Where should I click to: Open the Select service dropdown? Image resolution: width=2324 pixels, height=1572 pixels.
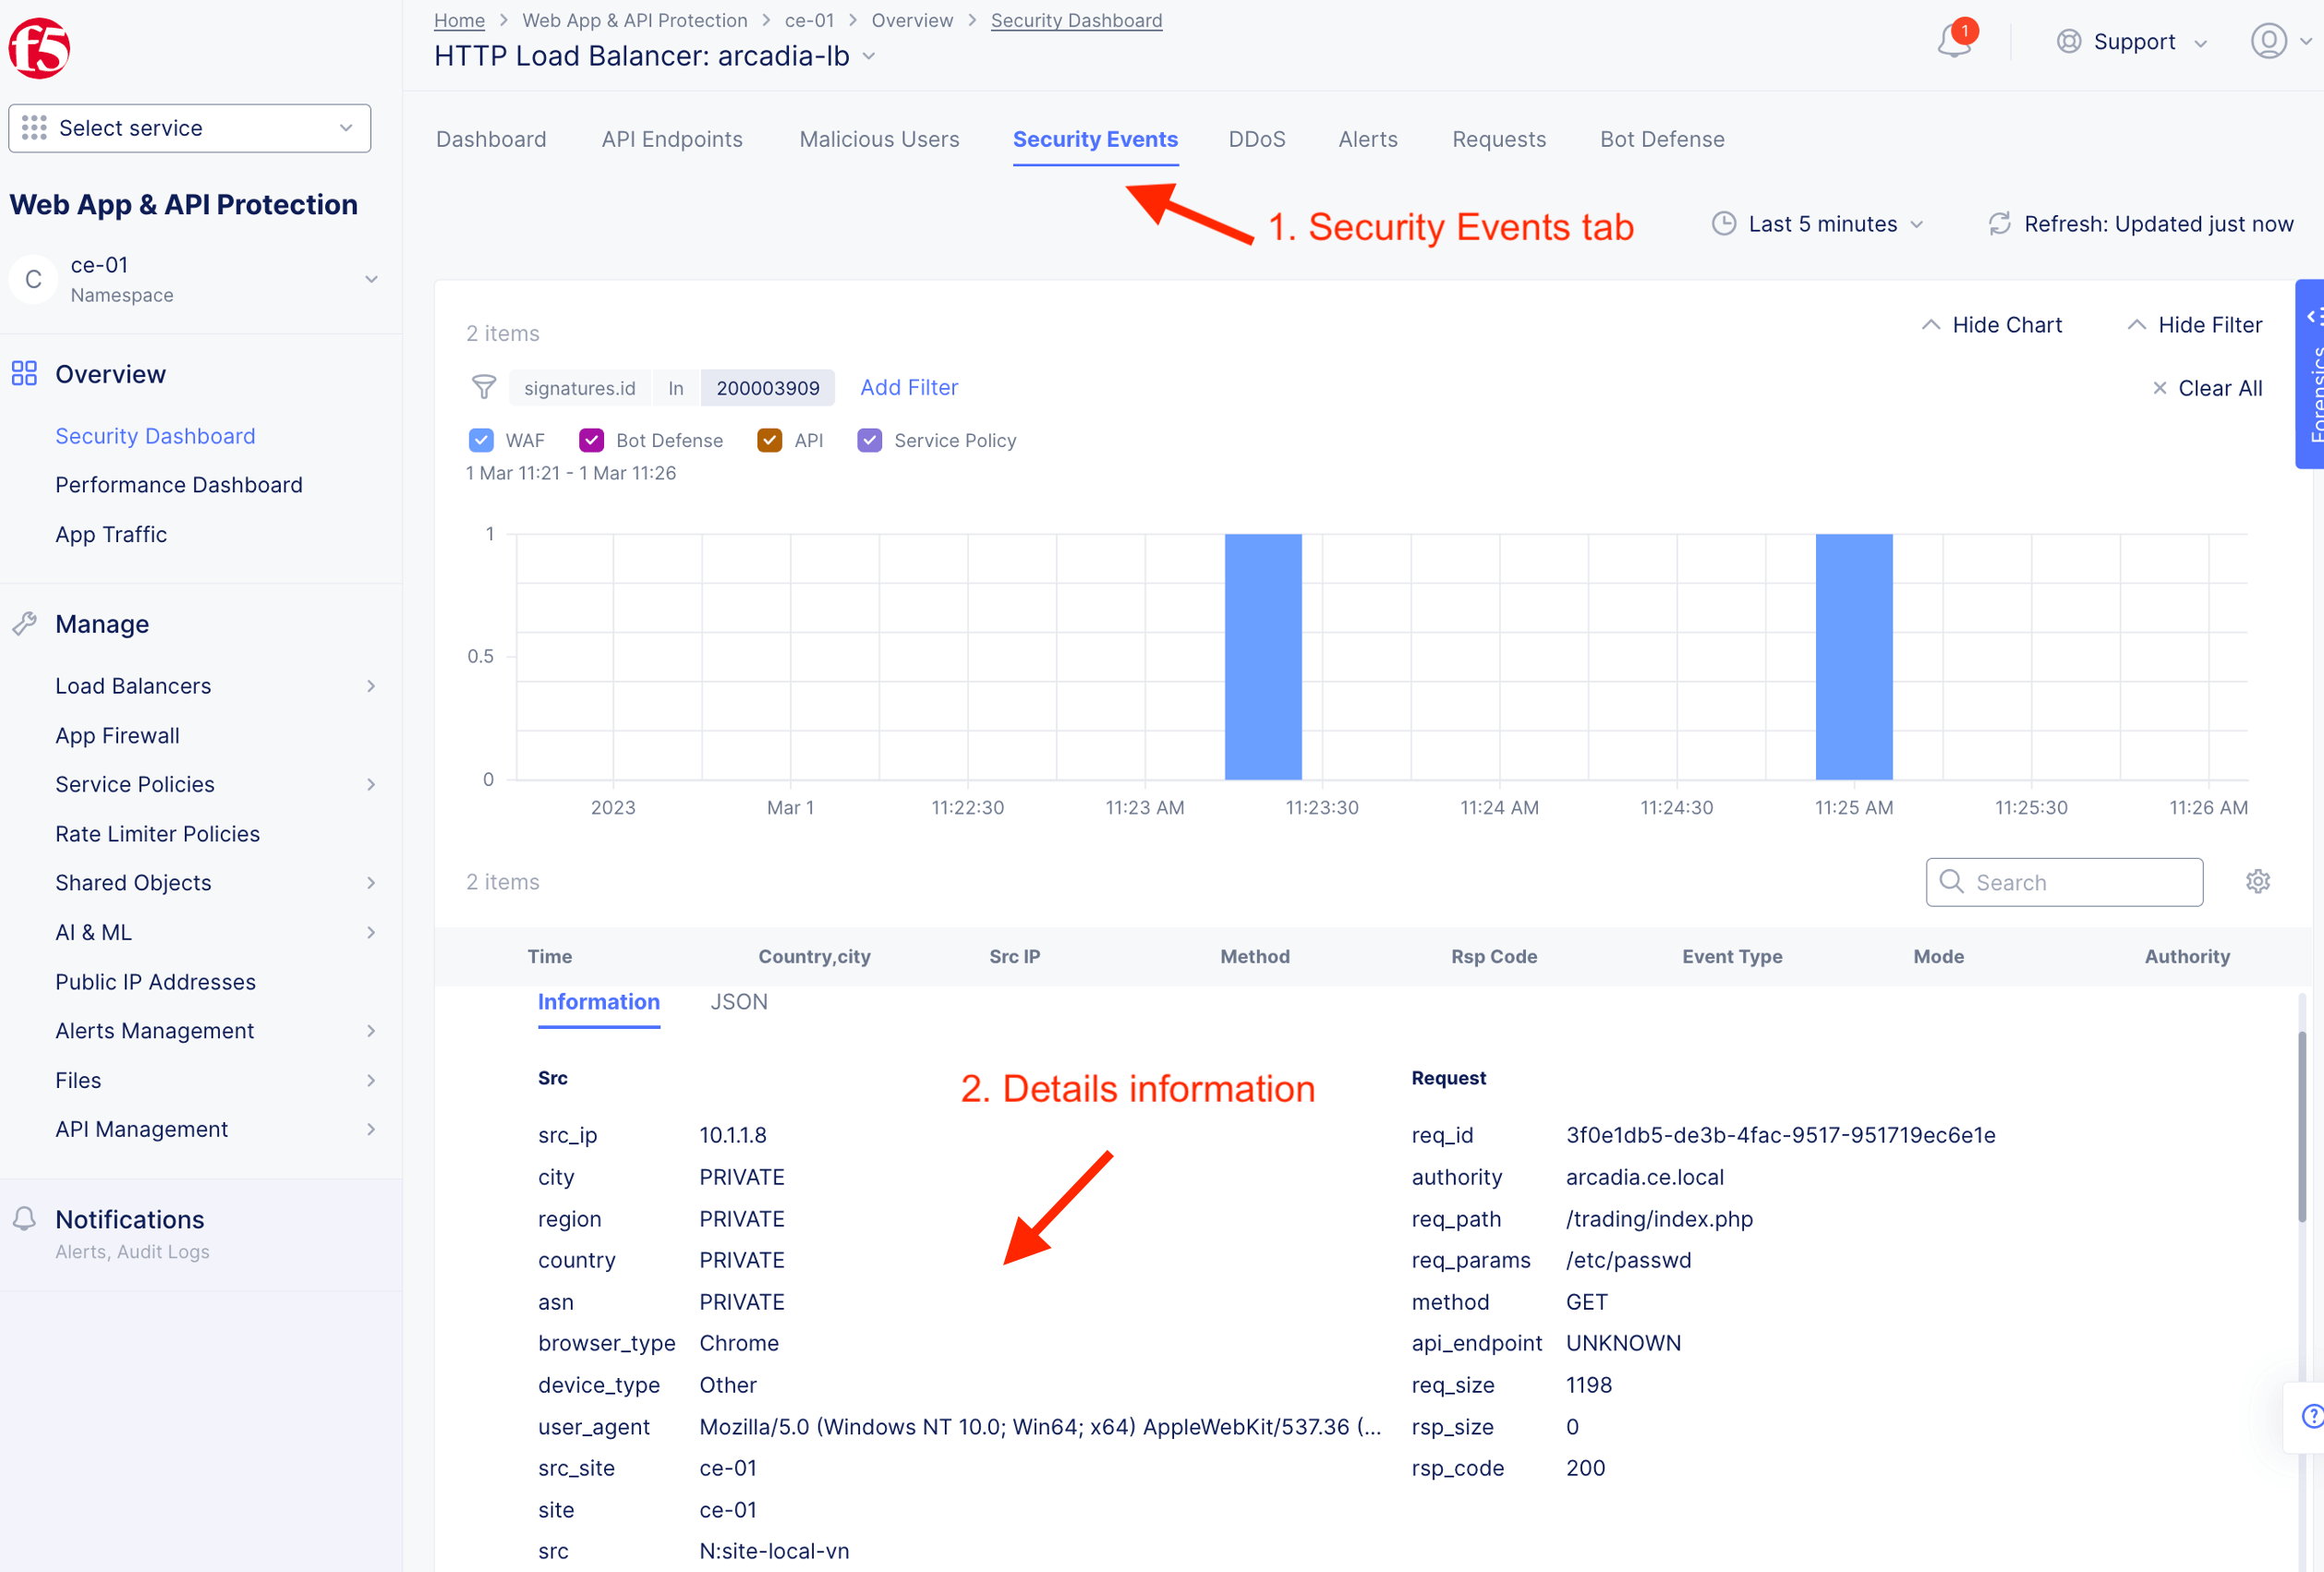(190, 128)
